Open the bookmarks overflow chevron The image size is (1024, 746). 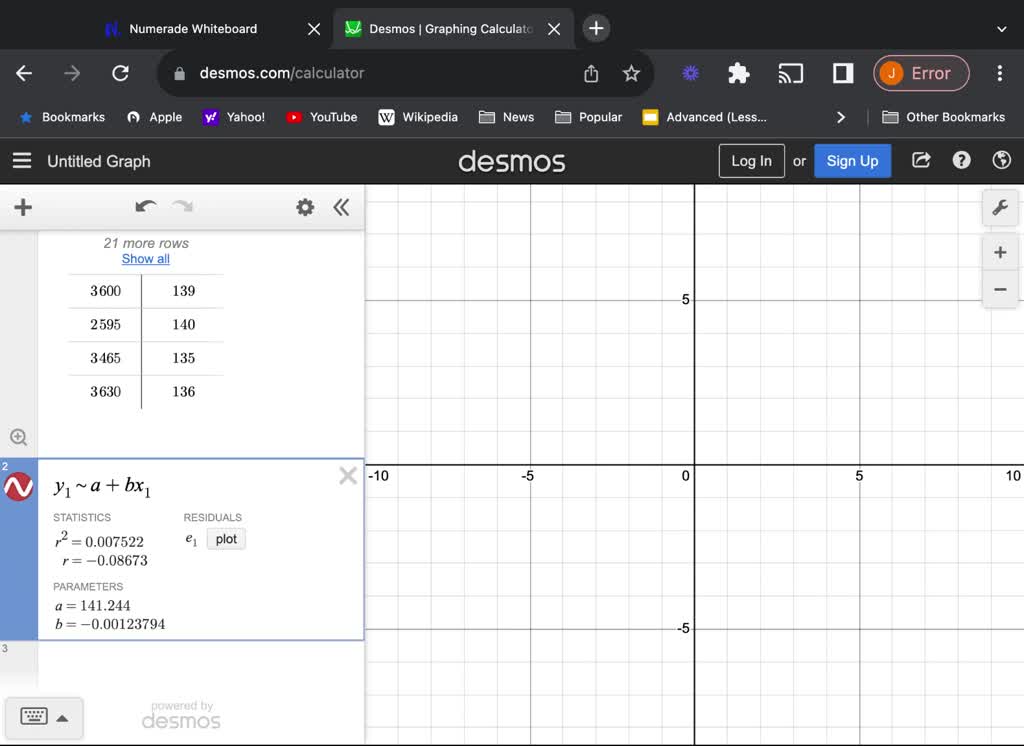pyautogui.click(x=841, y=117)
